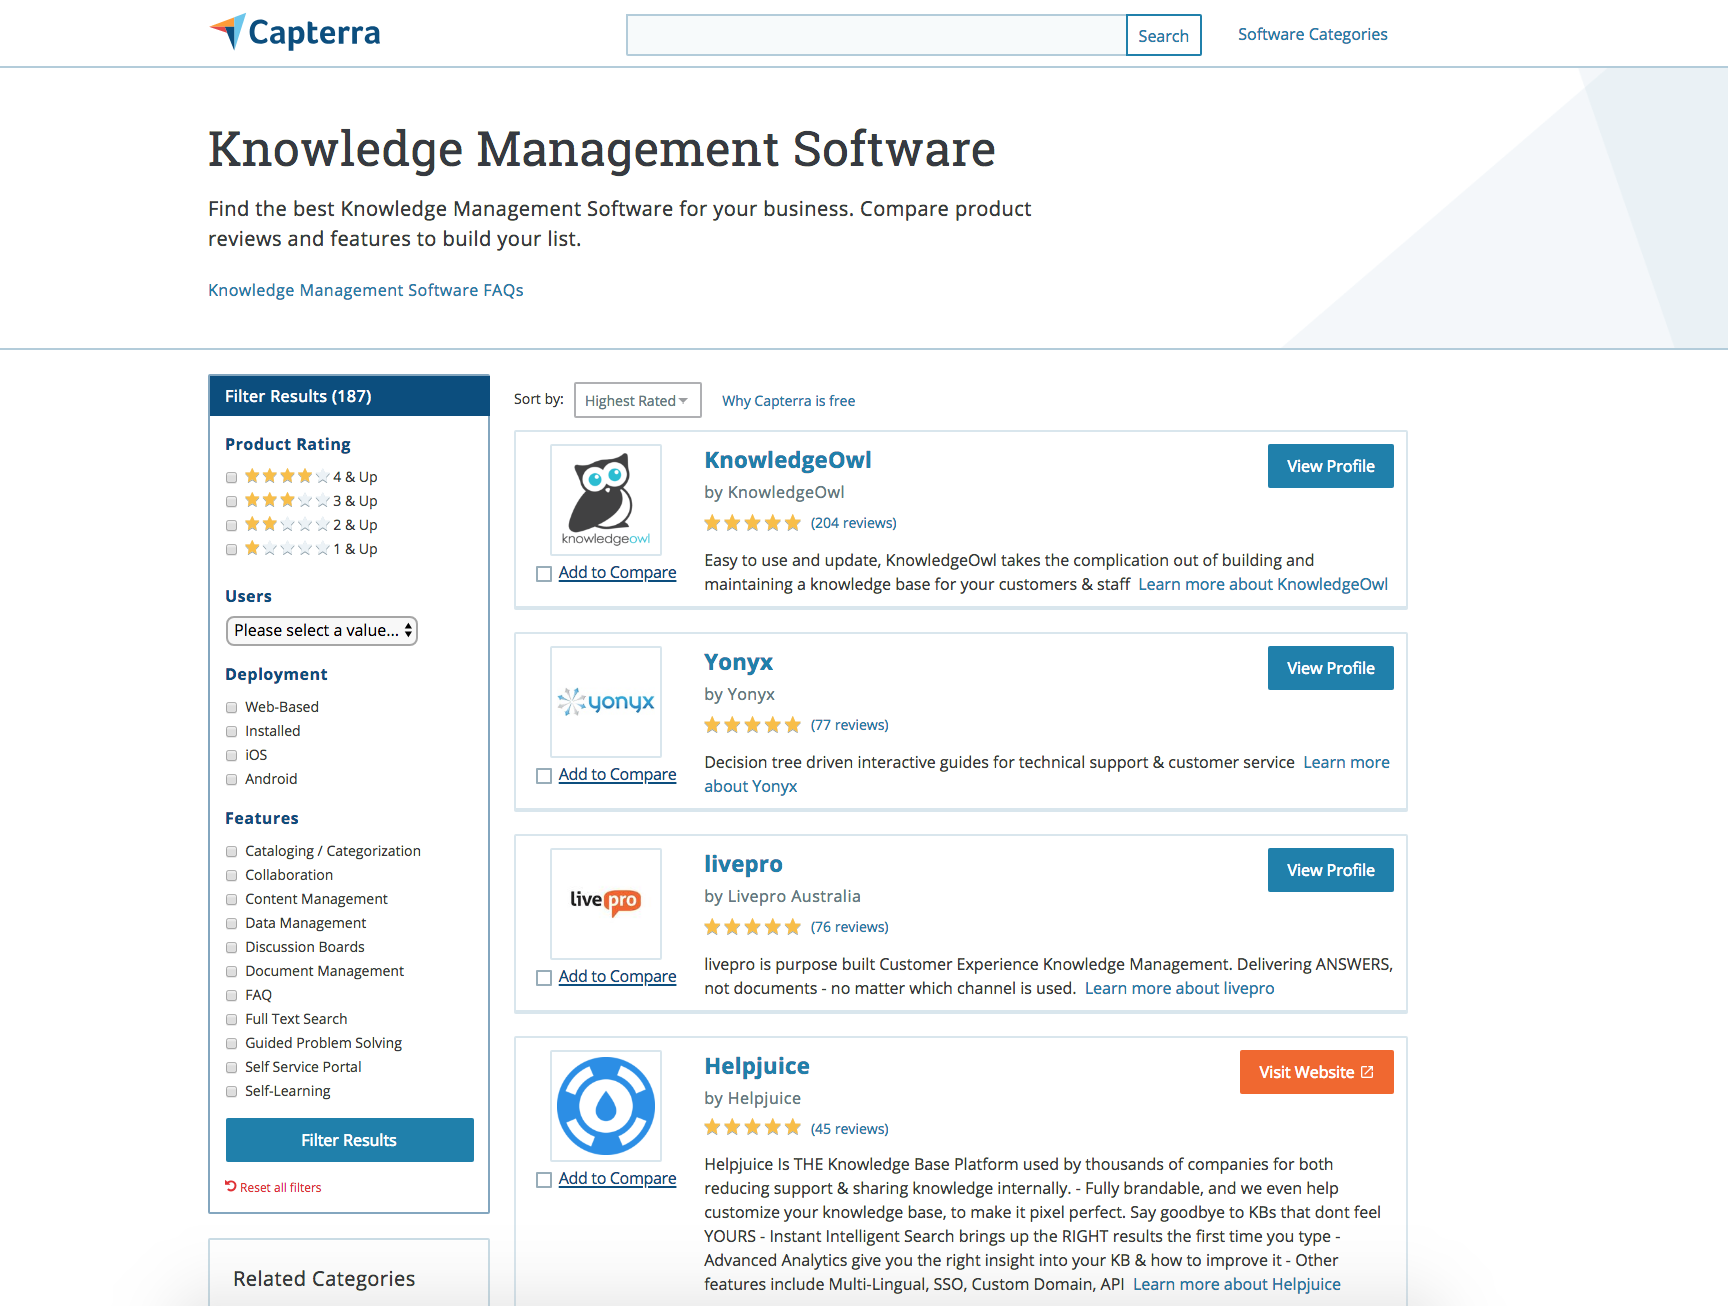Click KnowledgeOwl star rating

(x=753, y=523)
